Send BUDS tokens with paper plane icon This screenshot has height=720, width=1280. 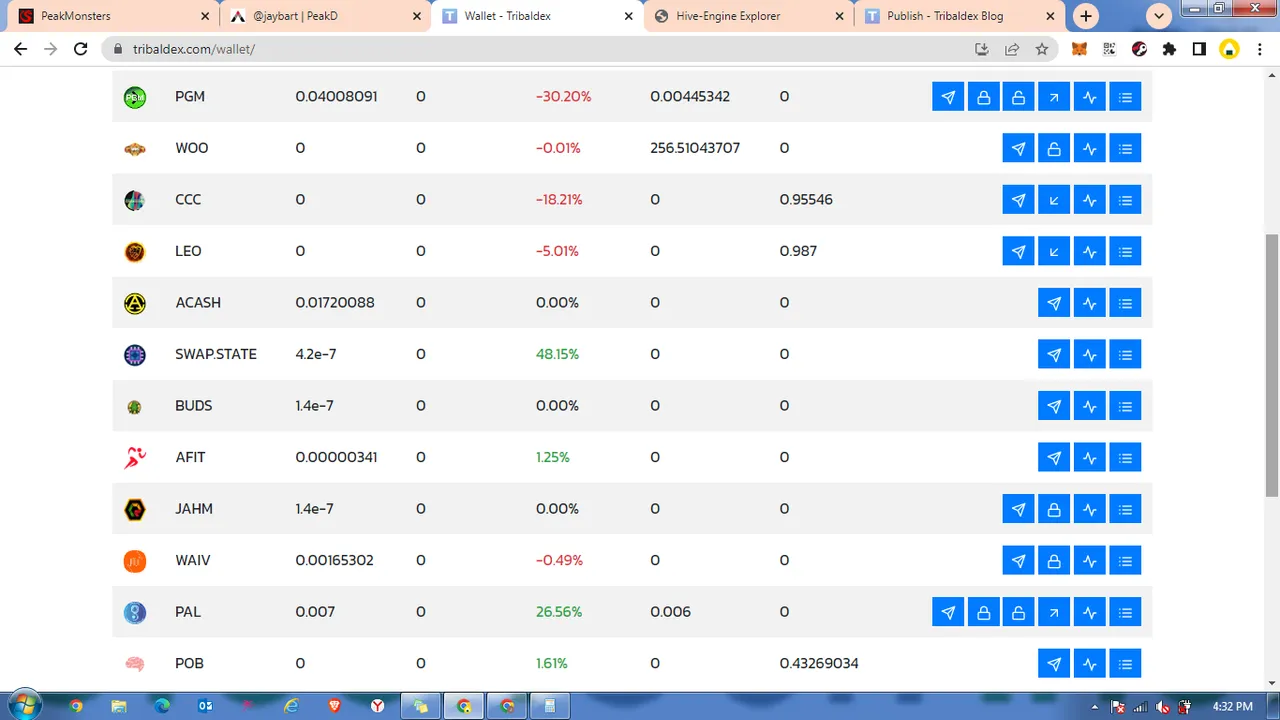pos(1054,406)
